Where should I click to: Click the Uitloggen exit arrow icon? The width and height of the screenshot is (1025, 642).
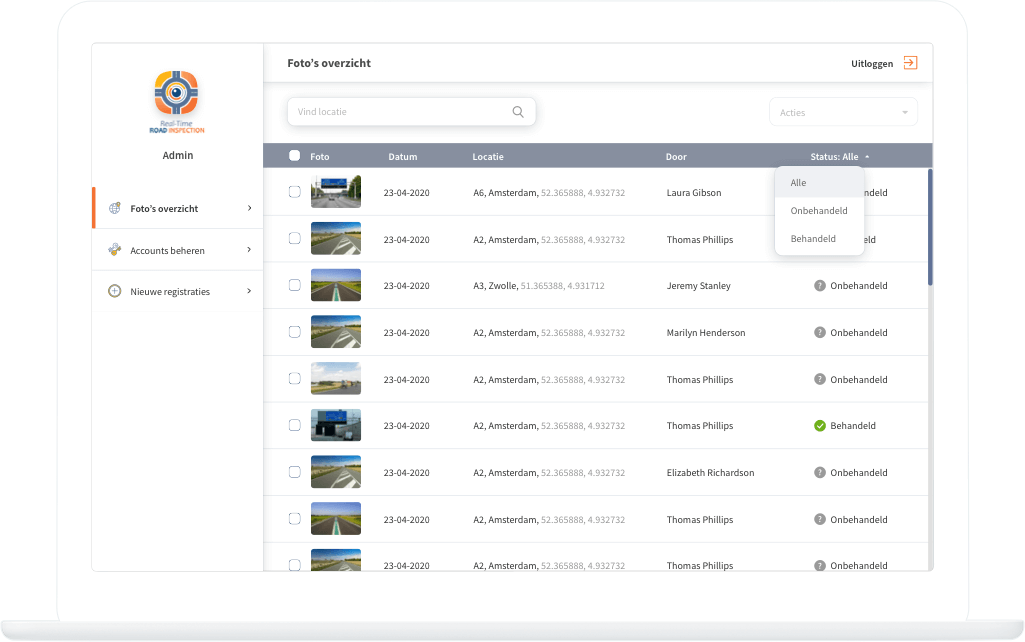pos(911,63)
